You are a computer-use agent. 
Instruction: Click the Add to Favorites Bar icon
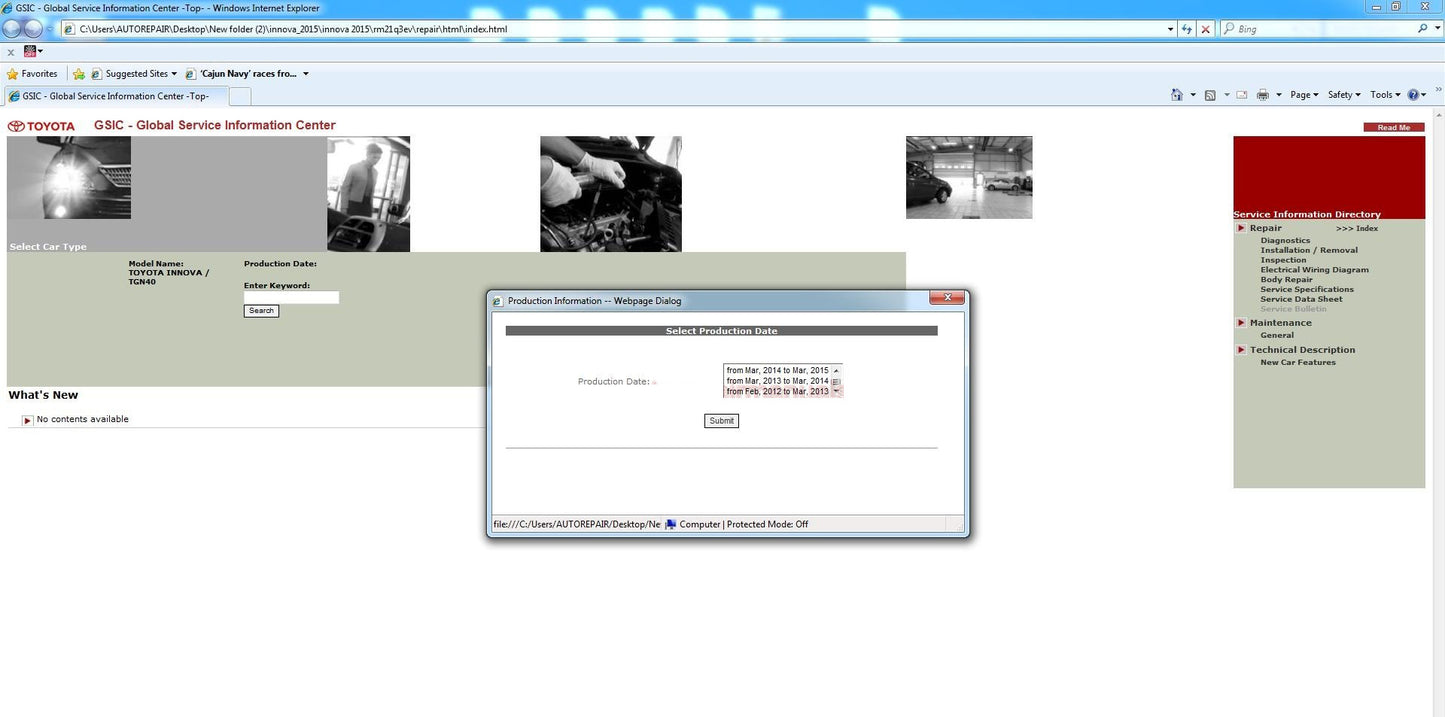pos(79,74)
